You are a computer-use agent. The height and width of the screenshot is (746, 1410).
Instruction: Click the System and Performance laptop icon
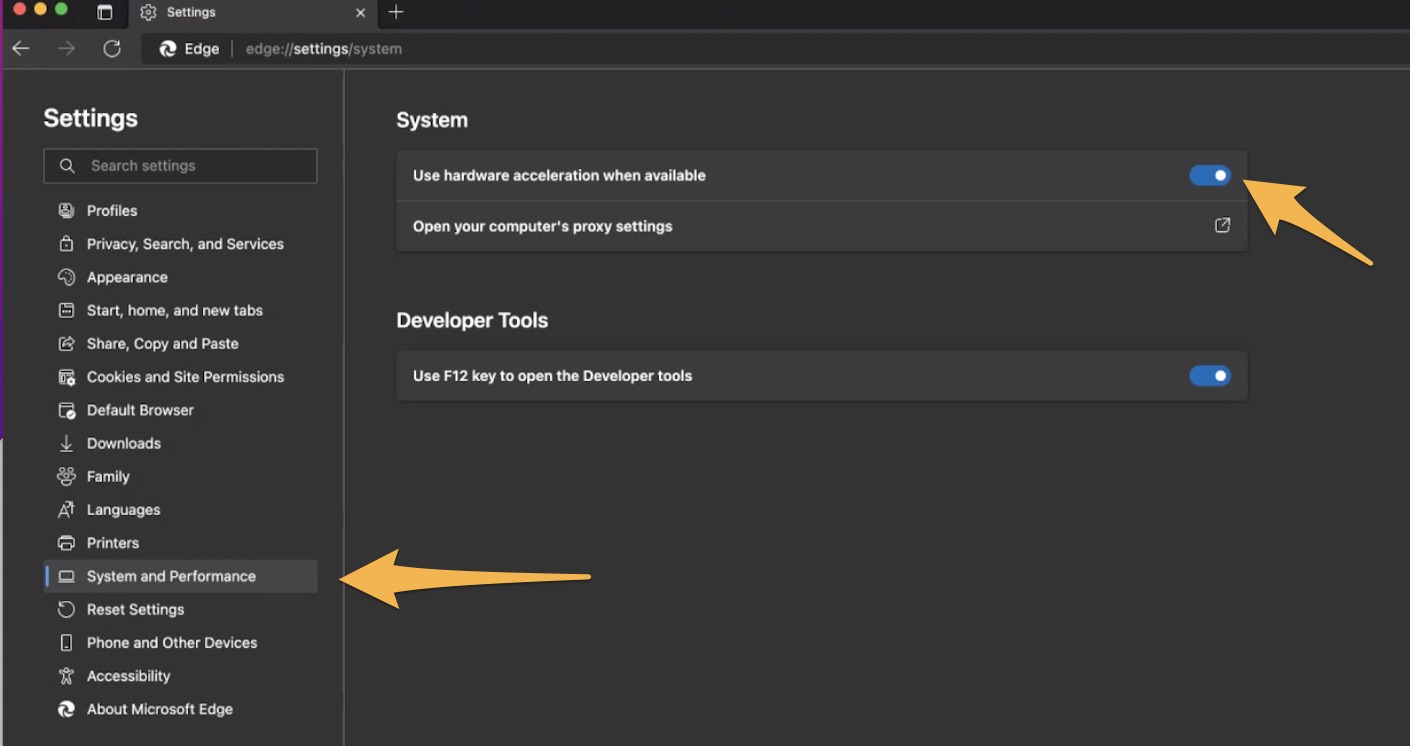(67, 576)
